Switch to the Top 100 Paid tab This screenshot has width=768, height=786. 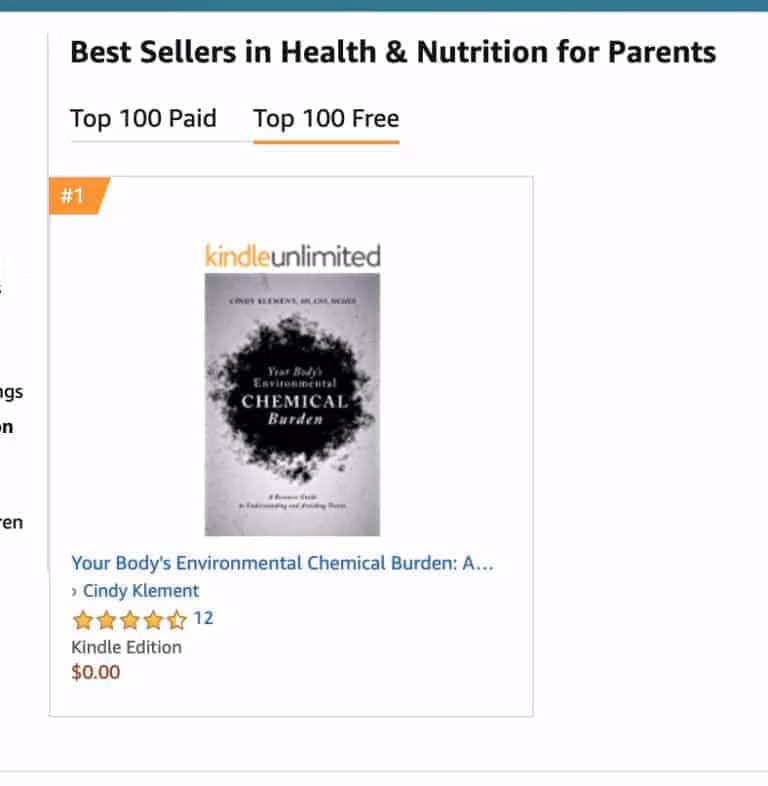click(143, 119)
